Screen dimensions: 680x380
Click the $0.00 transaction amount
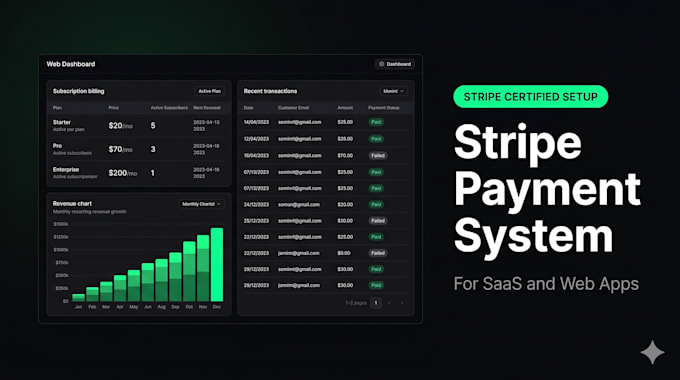(x=344, y=253)
